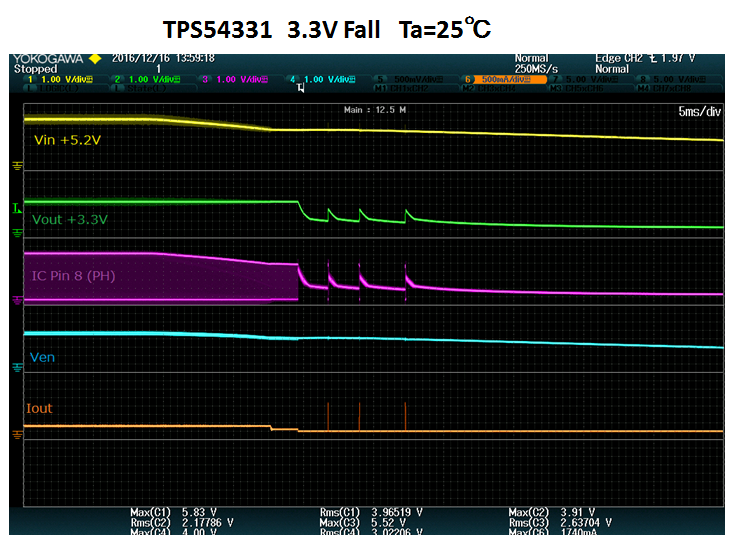Click the Max(C3) 5.52 V measurement
The height and width of the screenshot is (541, 737).
363,523
